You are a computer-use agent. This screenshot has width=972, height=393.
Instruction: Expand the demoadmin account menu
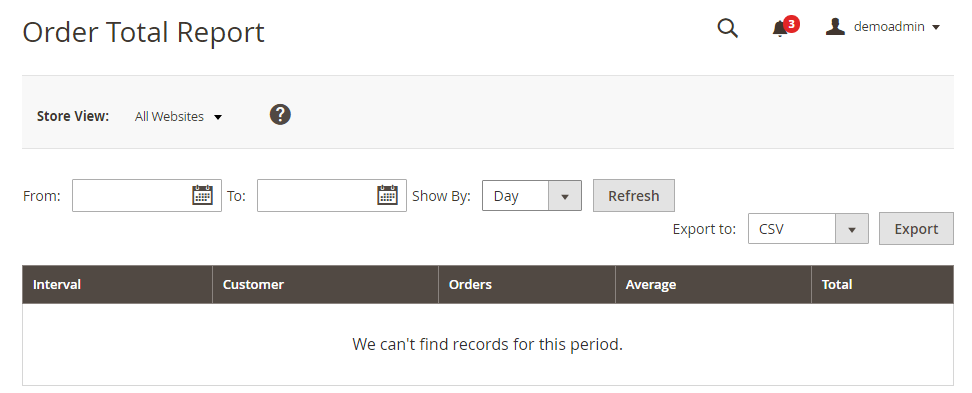pos(883,27)
